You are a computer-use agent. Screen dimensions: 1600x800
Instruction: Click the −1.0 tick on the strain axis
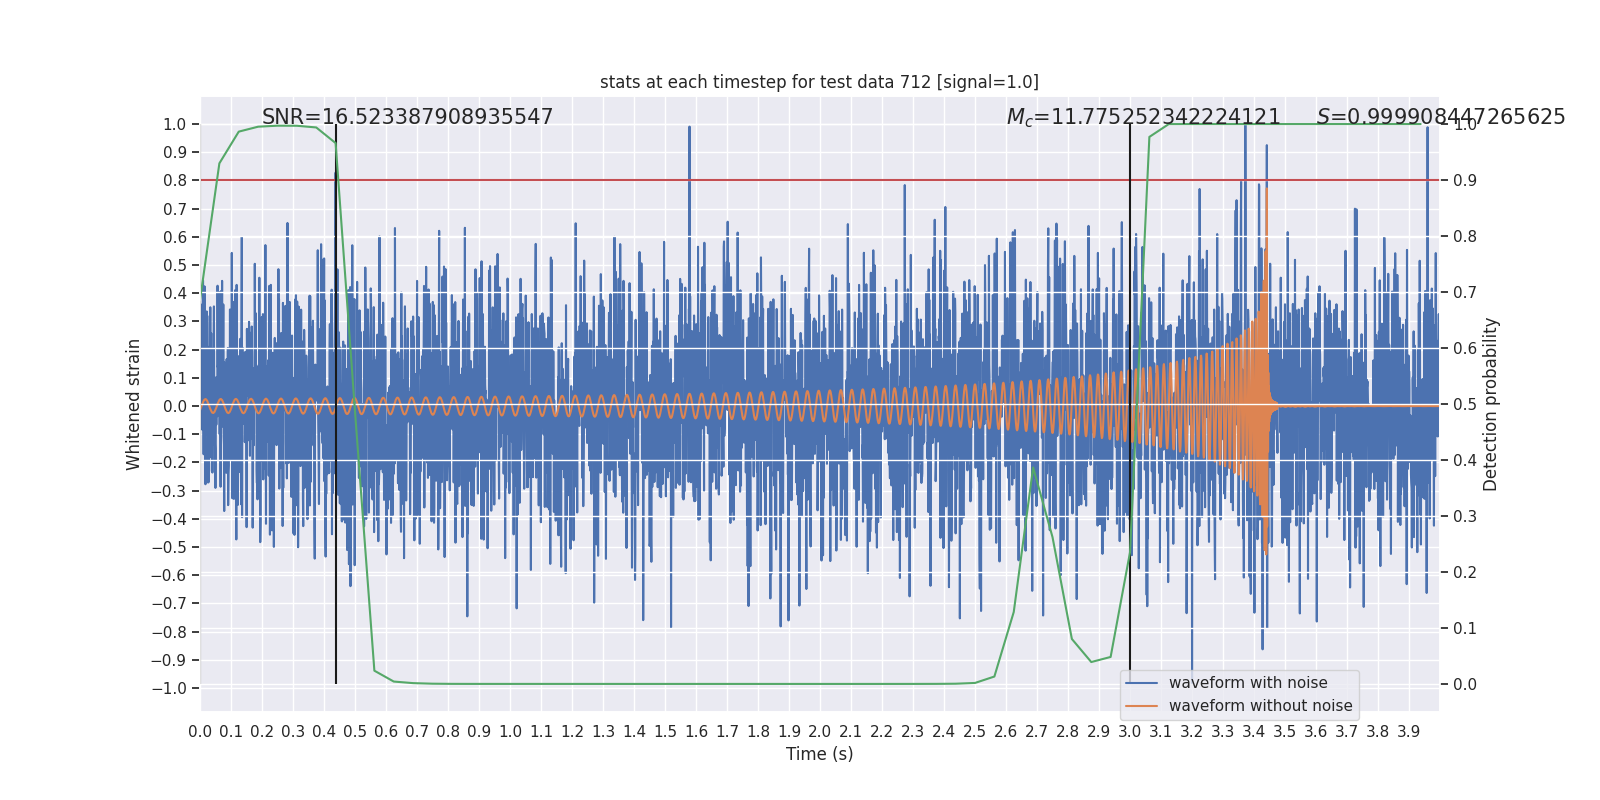click(168, 688)
